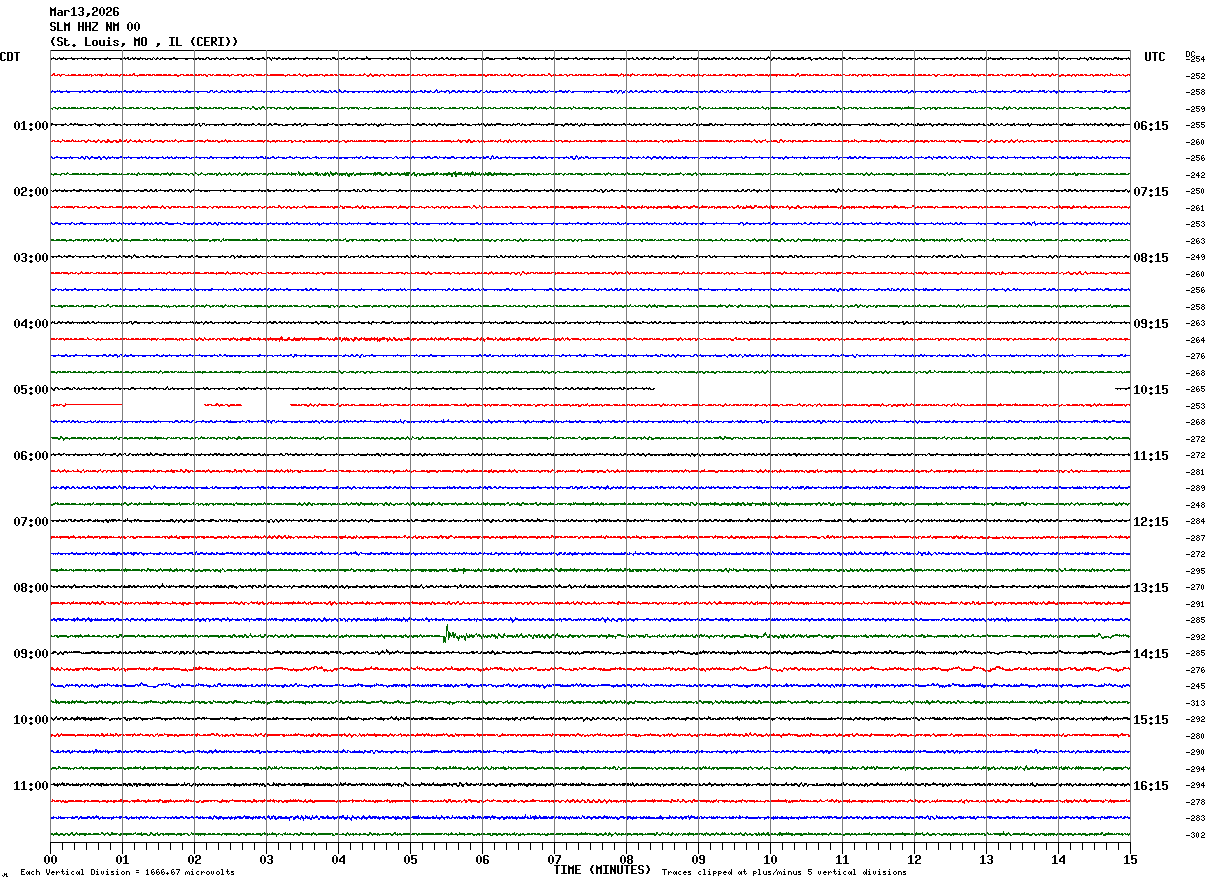The image size is (1210, 886).
Task: Click the UTC timezone label
Action: pyautogui.click(x=1155, y=57)
